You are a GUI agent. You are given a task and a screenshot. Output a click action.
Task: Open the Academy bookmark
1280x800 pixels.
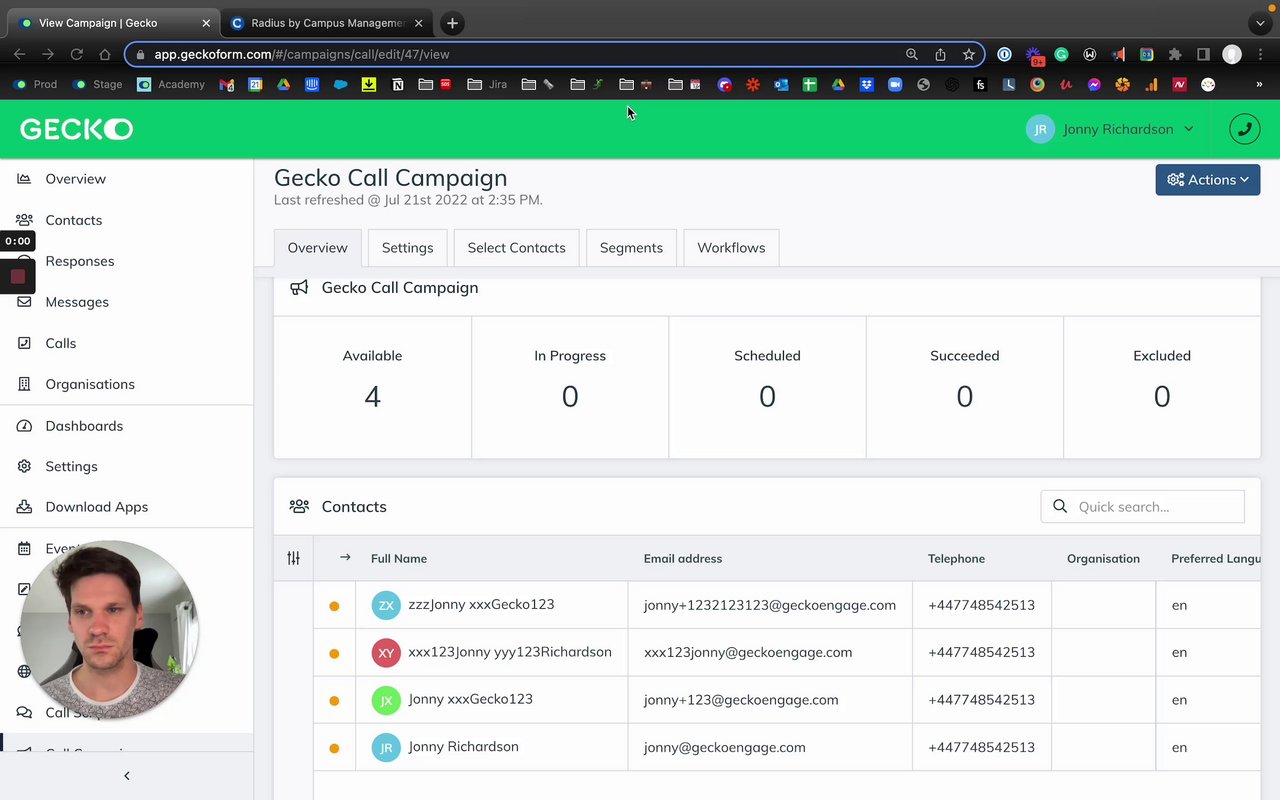click(x=171, y=85)
